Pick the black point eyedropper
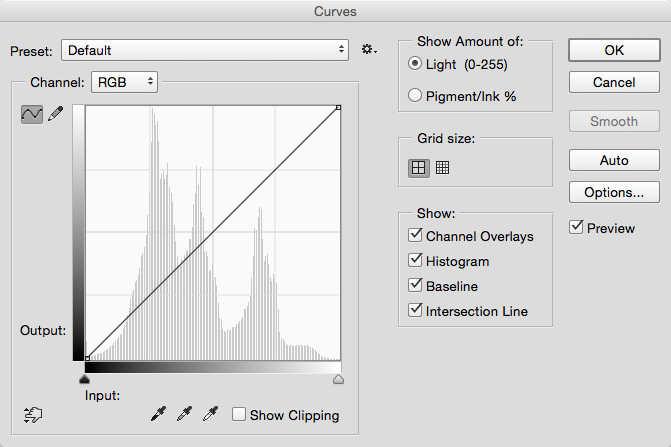The width and height of the screenshot is (671, 447). point(158,414)
